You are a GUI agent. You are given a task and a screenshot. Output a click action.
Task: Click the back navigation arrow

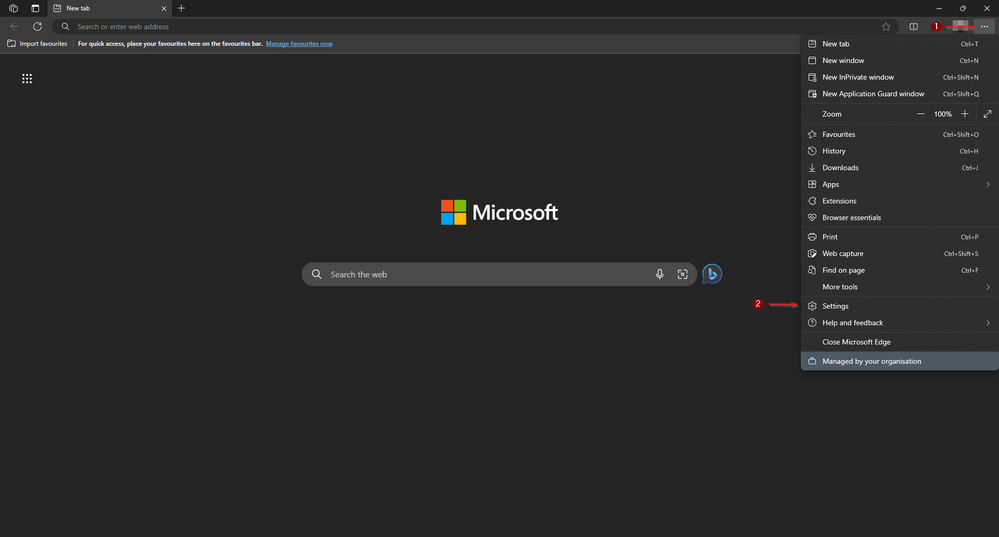pos(14,27)
